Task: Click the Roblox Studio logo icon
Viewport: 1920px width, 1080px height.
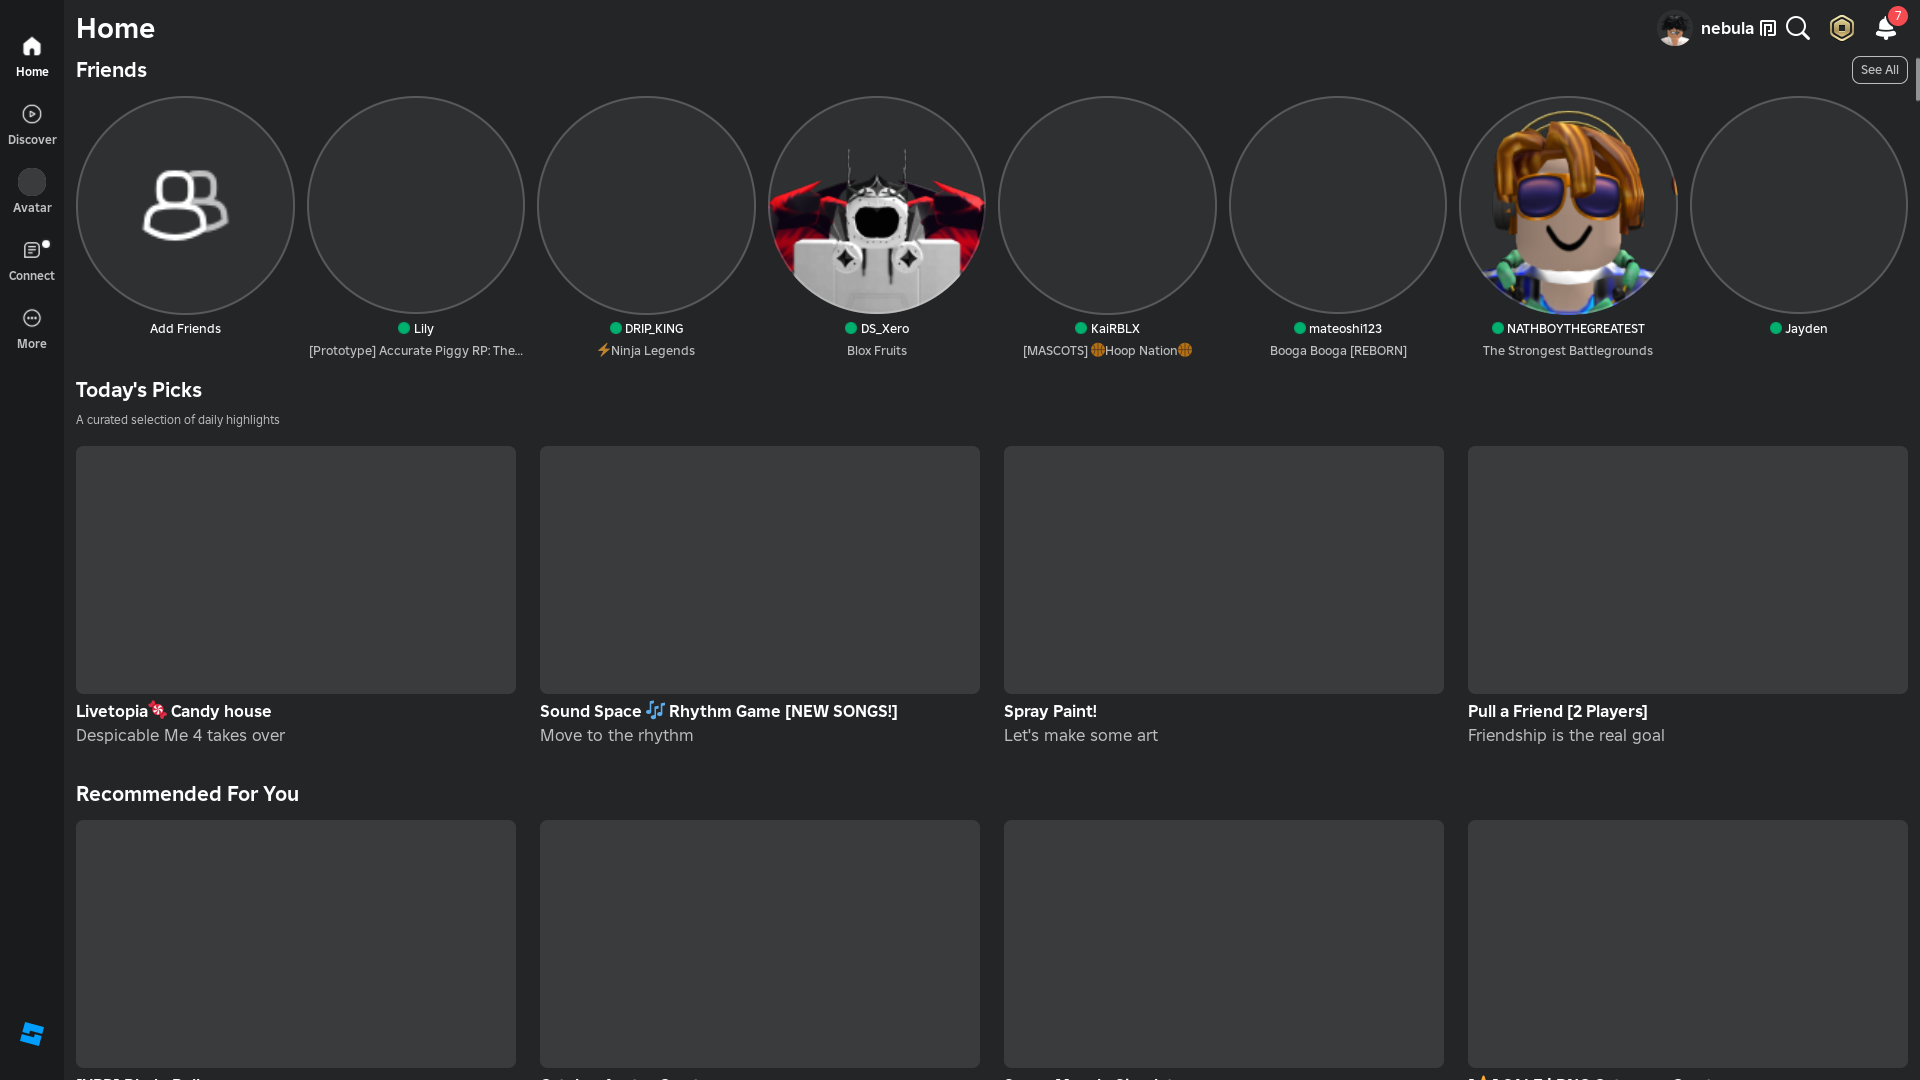Action: pos(32,1034)
